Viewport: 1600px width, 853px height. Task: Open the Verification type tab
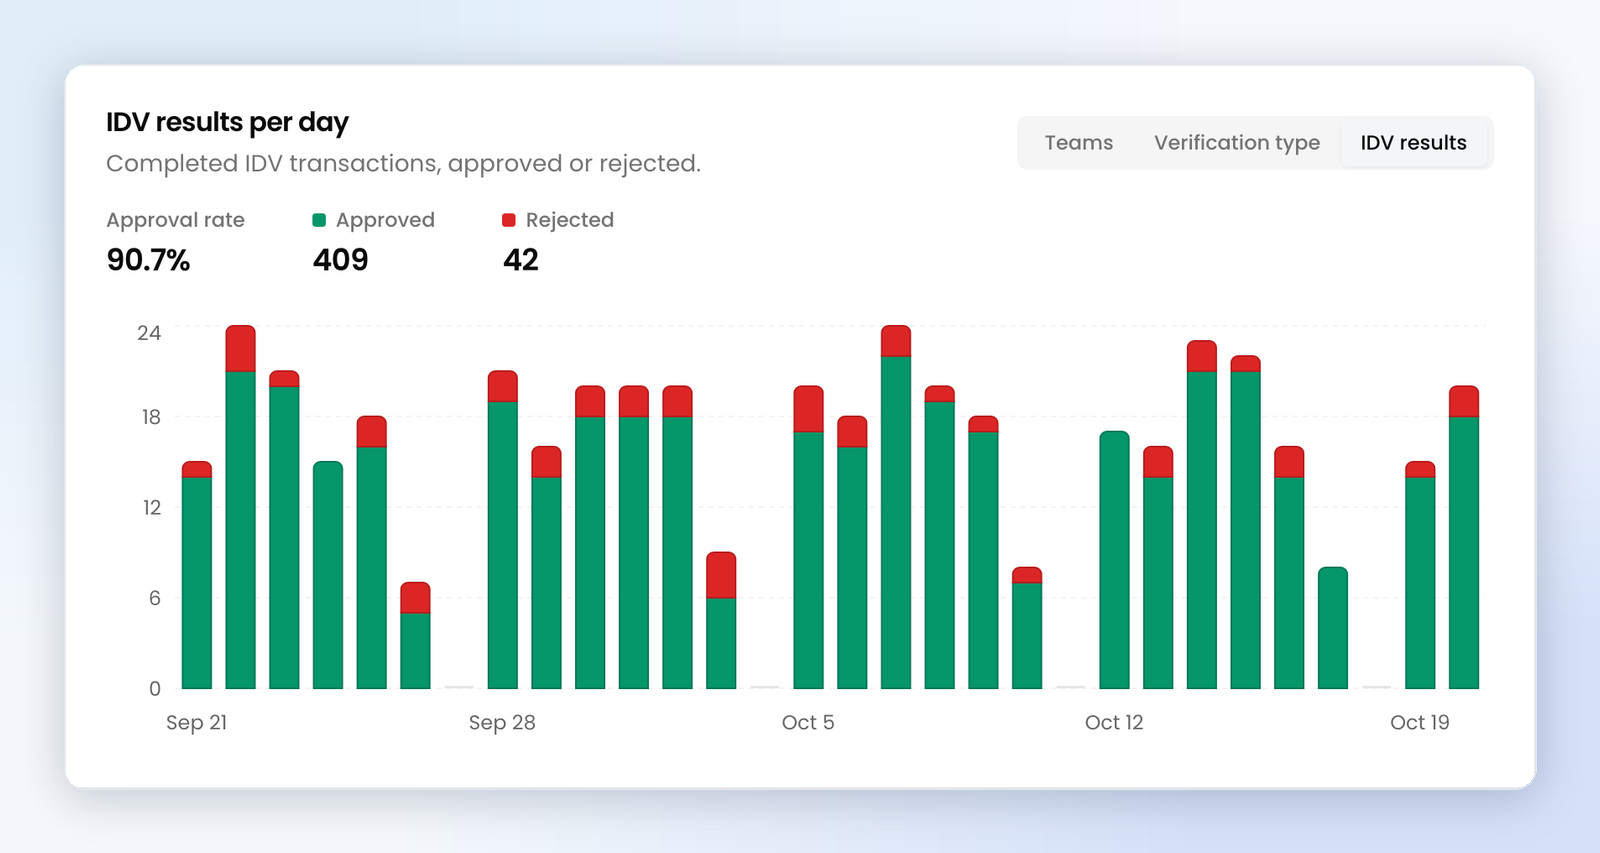1237,143
